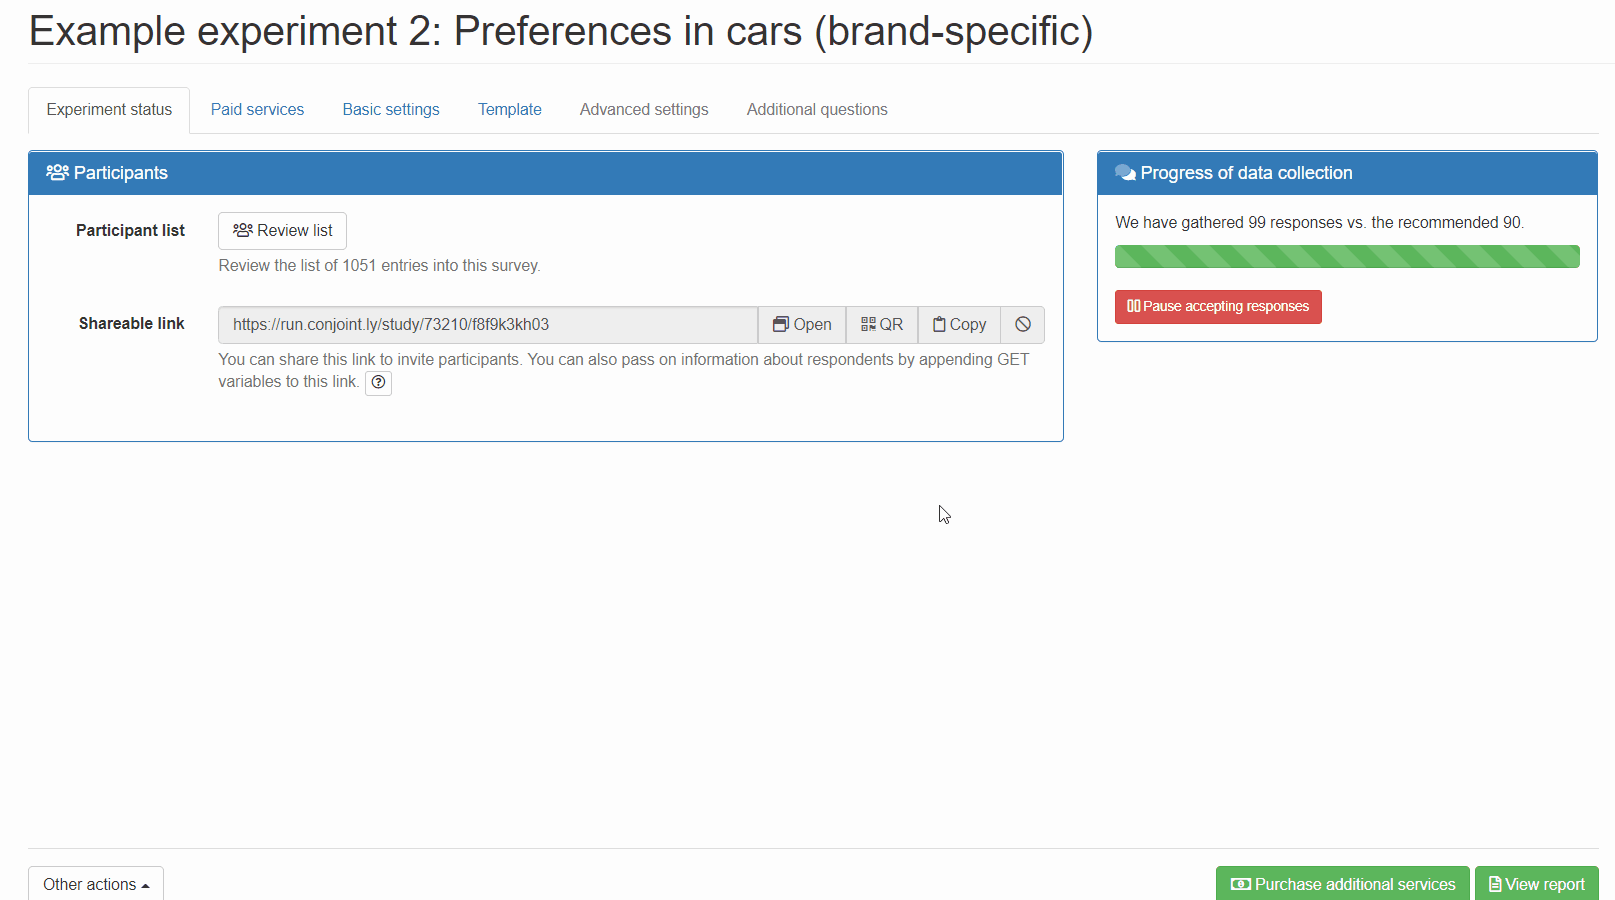Click the disable link ban icon
Image resolution: width=1615 pixels, height=900 pixels.
tap(1023, 325)
